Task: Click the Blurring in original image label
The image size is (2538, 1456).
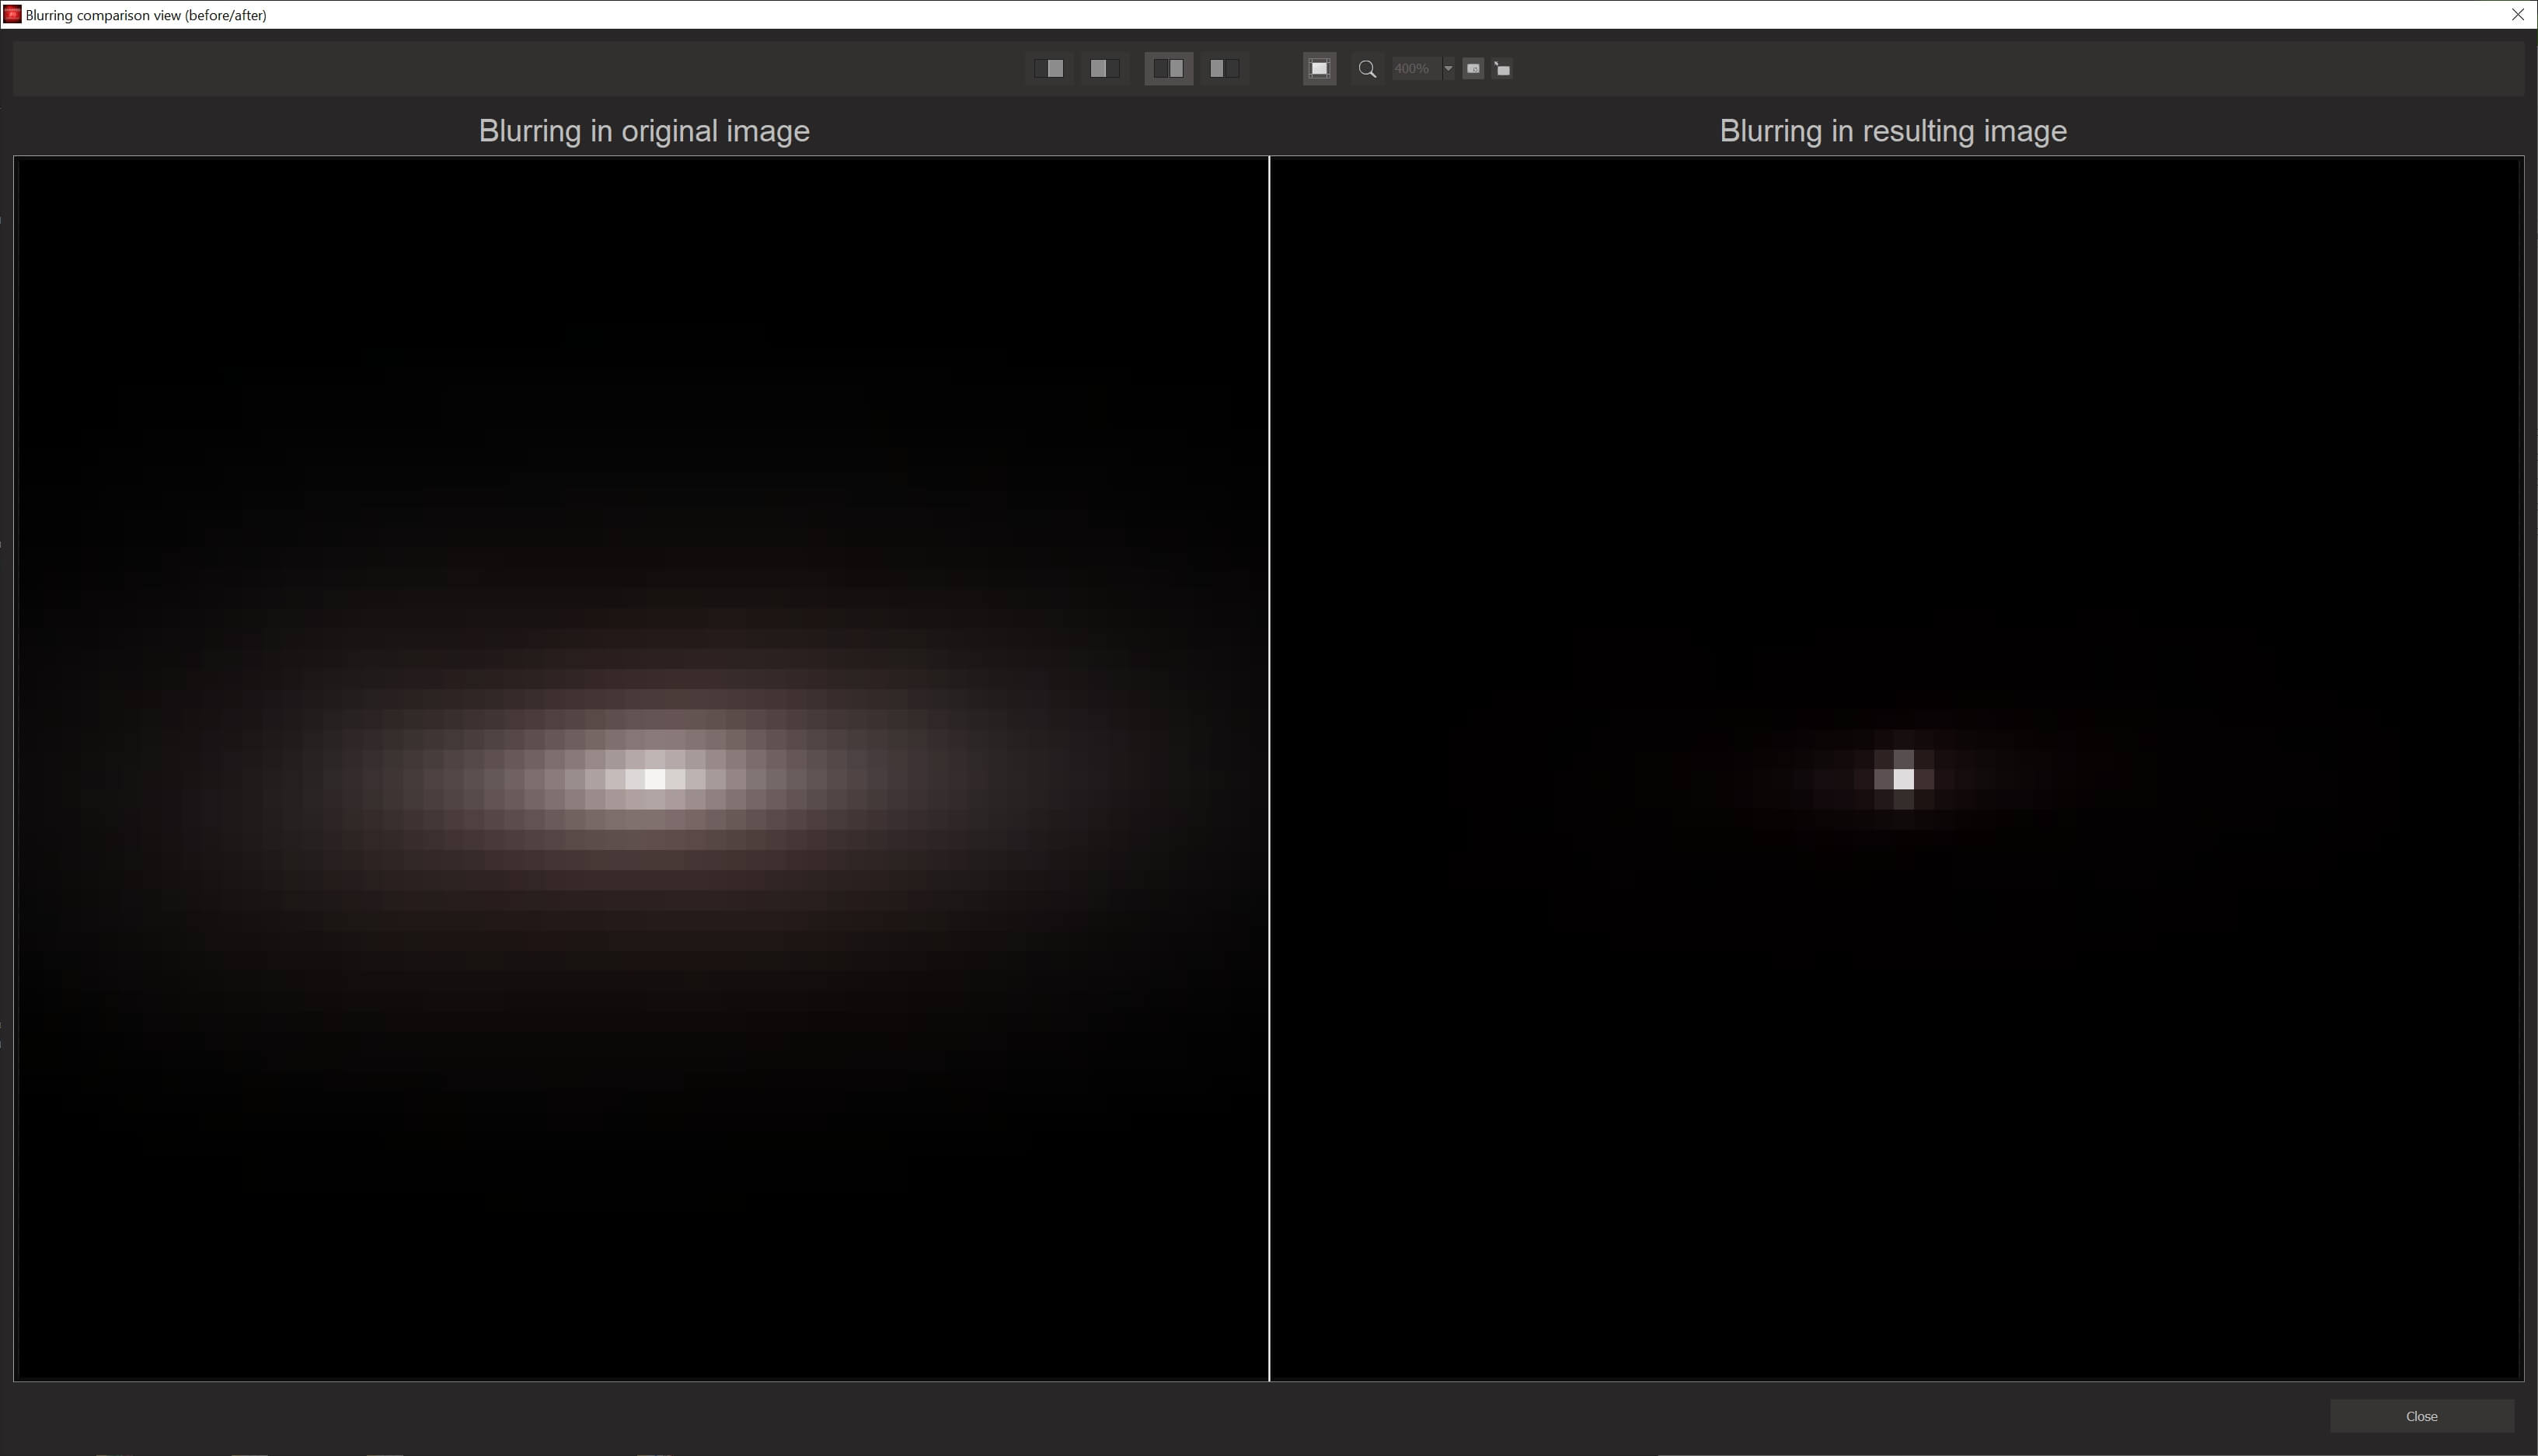Action: [x=643, y=131]
